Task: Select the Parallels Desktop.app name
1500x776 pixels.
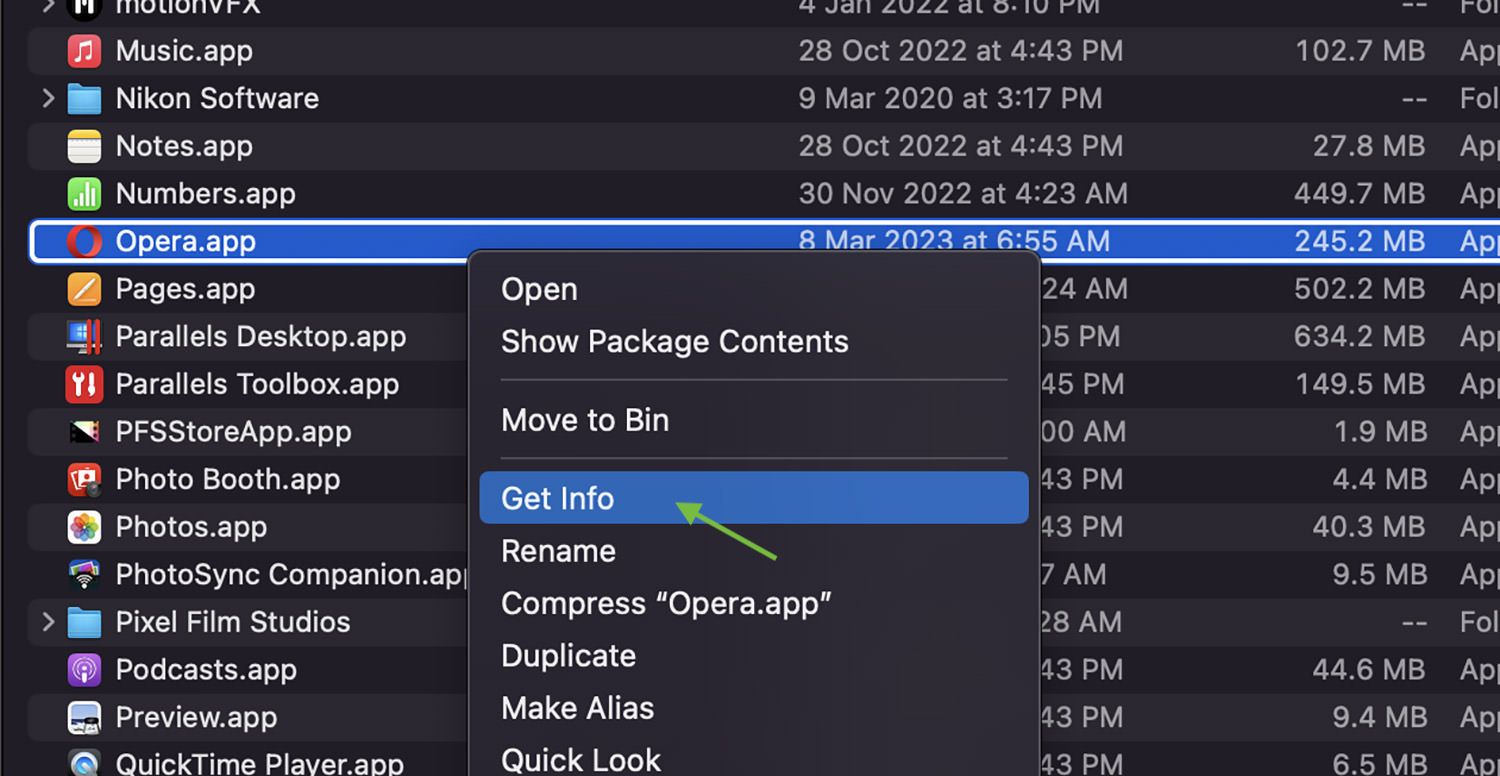Action: coord(261,336)
